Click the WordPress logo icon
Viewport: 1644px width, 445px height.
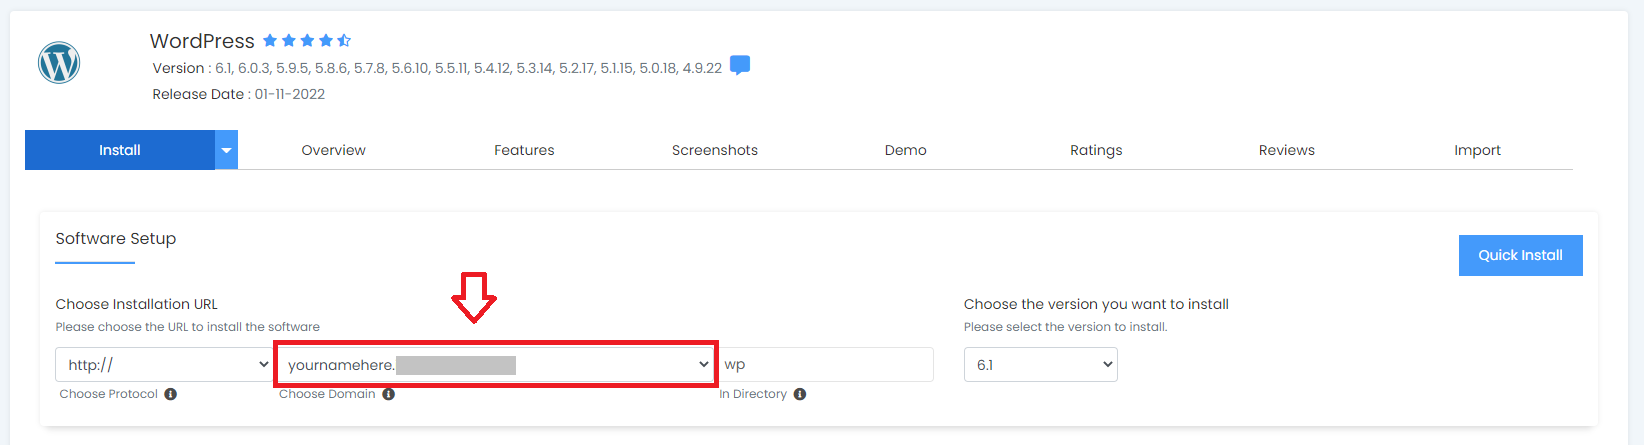point(59,63)
